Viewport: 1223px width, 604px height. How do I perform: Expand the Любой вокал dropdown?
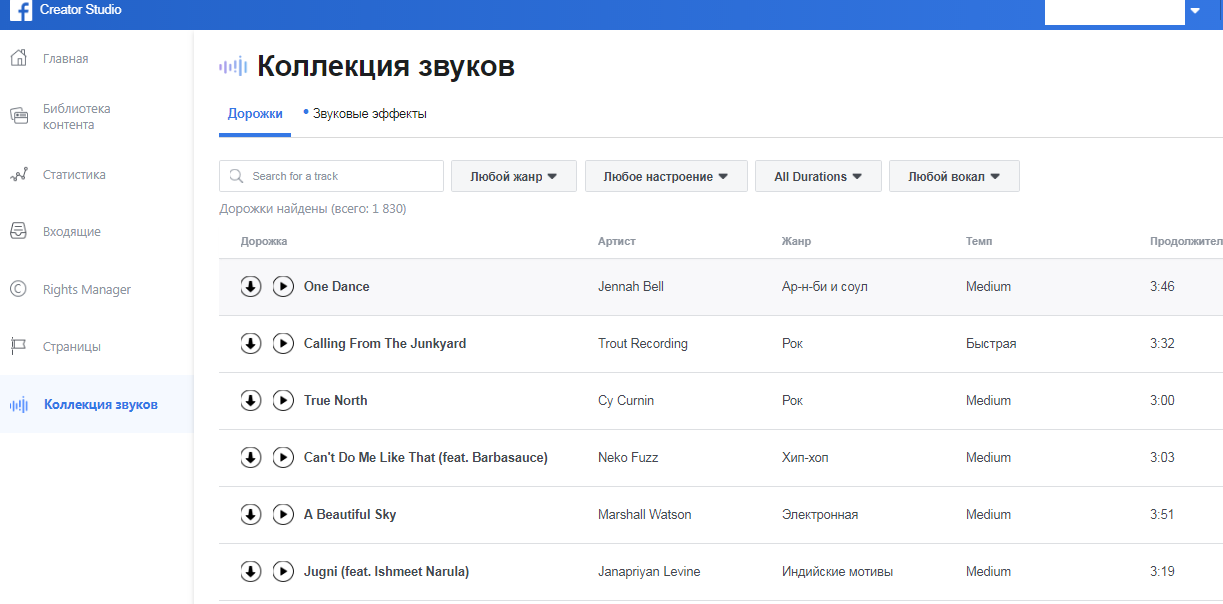pos(954,176)
